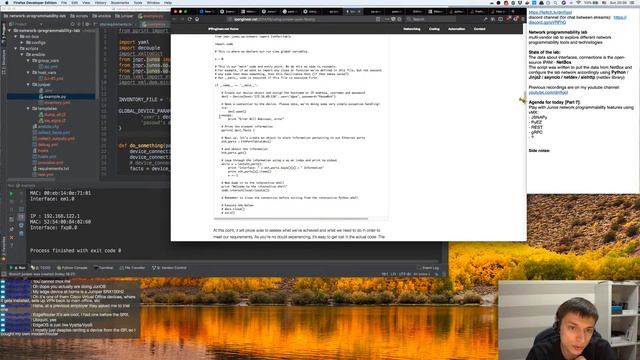Open the Tools menu in menu bar
The width and height of the screenshot is (640, 360).
[x=138, y=2]
